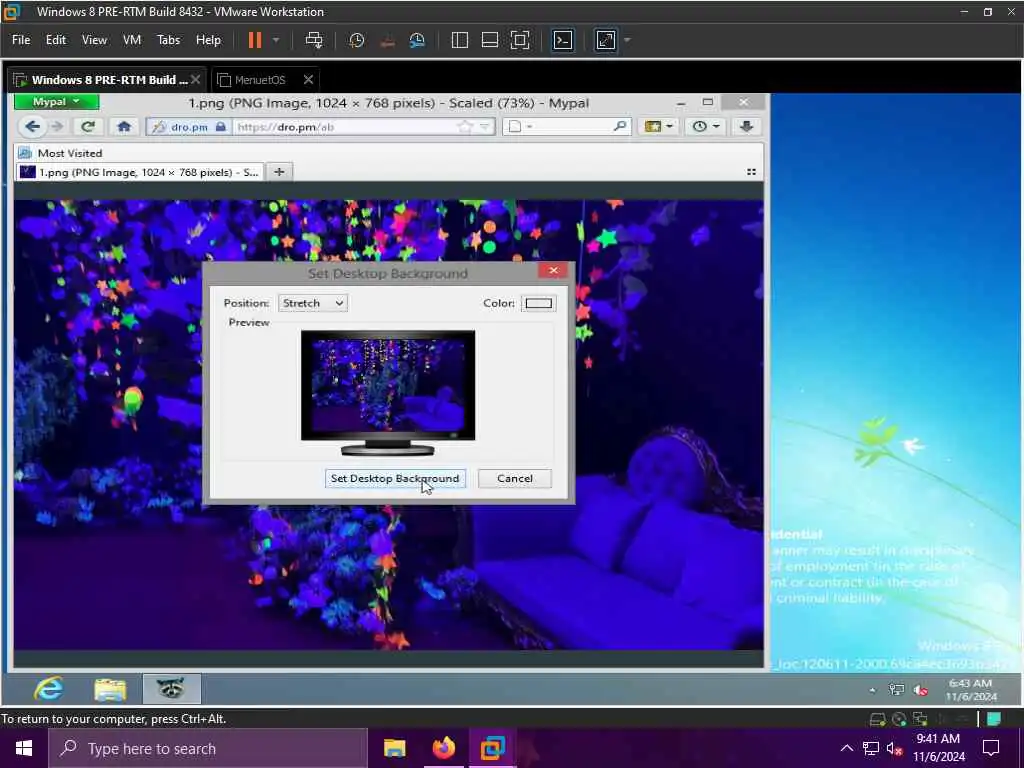Open the green Mypal application menu button
This screenshot has width=1024, height=768.
pos(56,101)
